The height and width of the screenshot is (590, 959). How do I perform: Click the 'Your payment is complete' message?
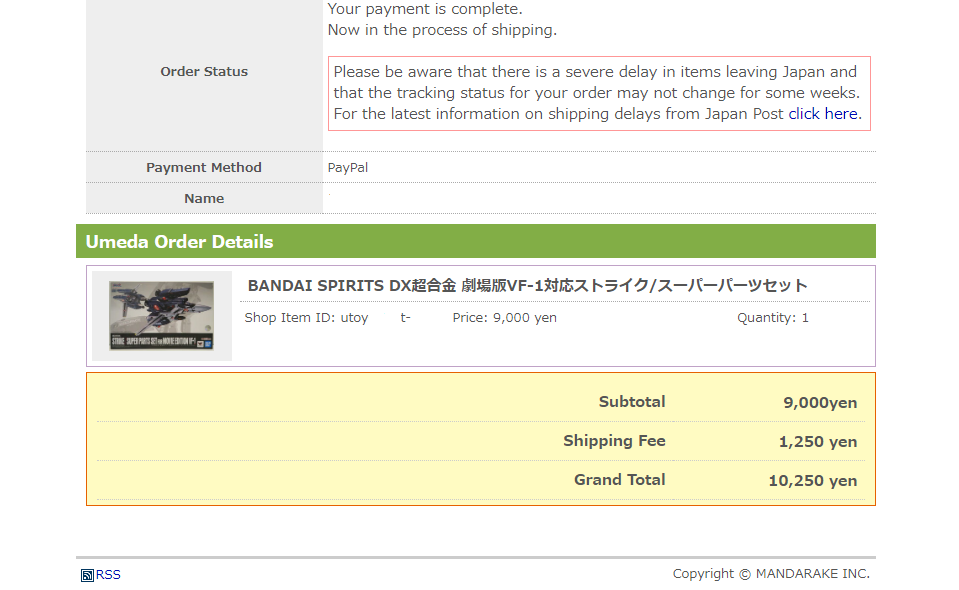point(425,9)
